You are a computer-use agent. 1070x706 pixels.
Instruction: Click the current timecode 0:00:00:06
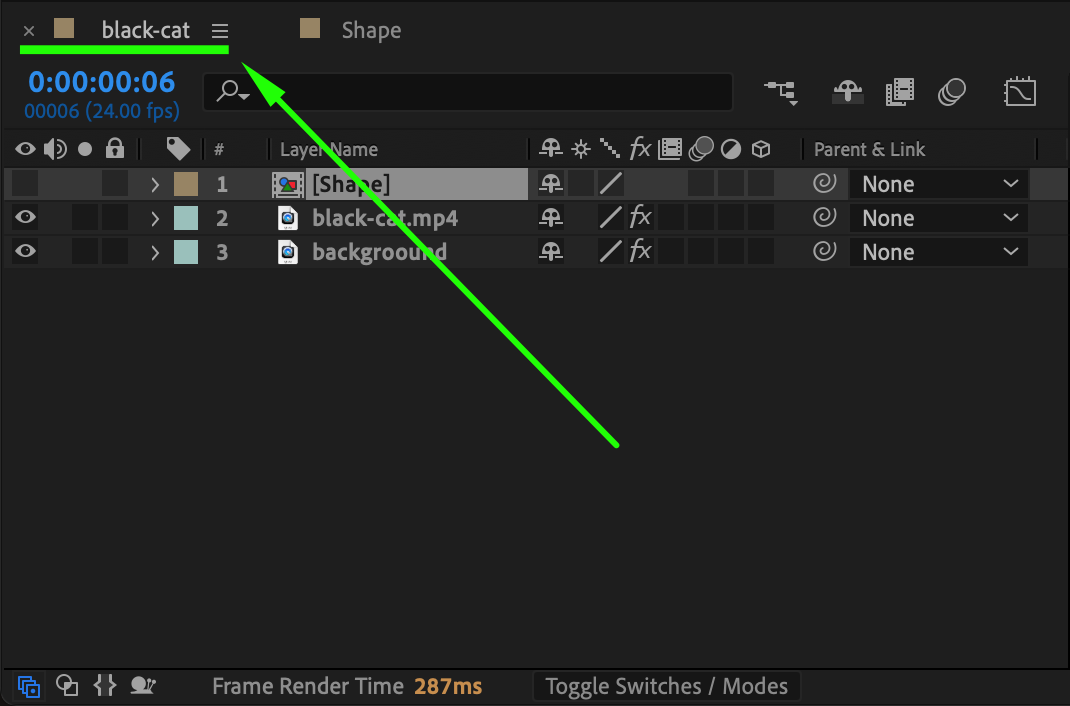(101, 82)
